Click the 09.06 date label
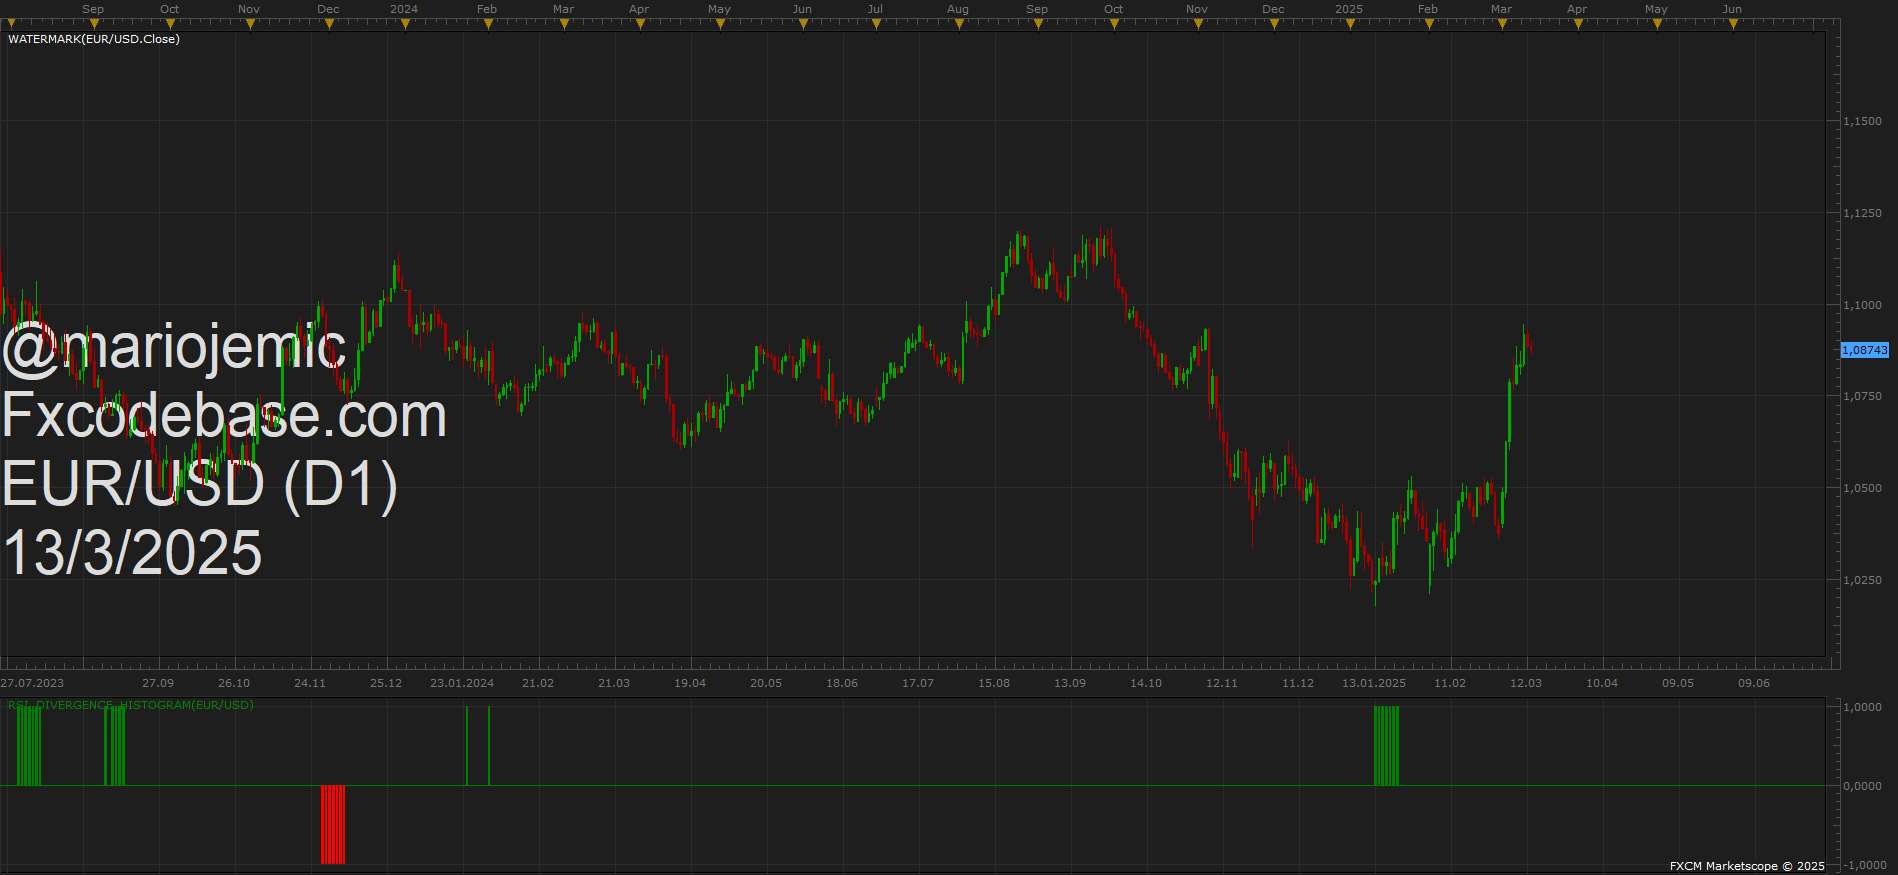Screen dimensions: 1898x875 [x=1754, y=683]
